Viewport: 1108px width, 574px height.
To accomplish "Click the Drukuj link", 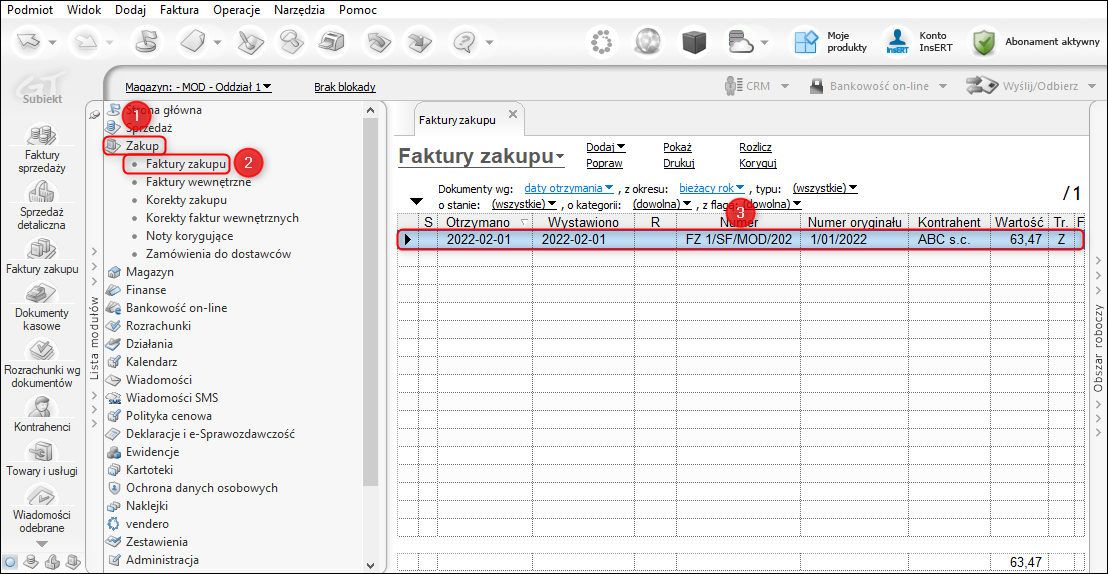I will 679,163.
